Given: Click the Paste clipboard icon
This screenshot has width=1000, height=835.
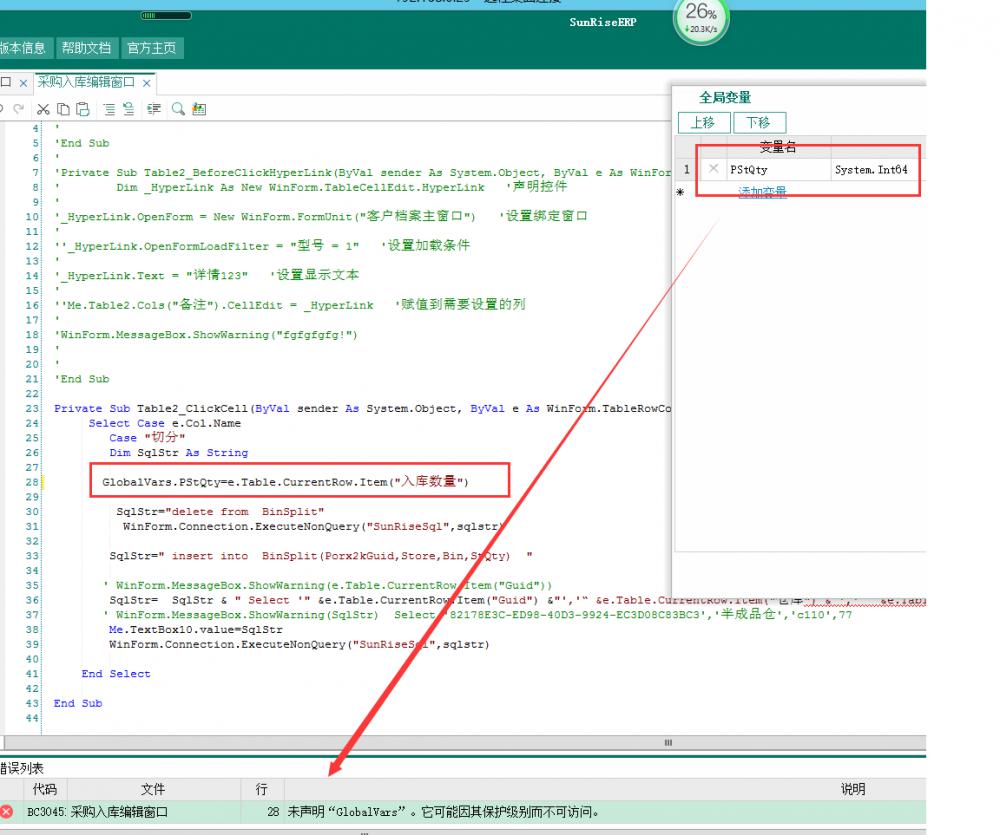Looking at the screenshot, I should click(83, 109).
